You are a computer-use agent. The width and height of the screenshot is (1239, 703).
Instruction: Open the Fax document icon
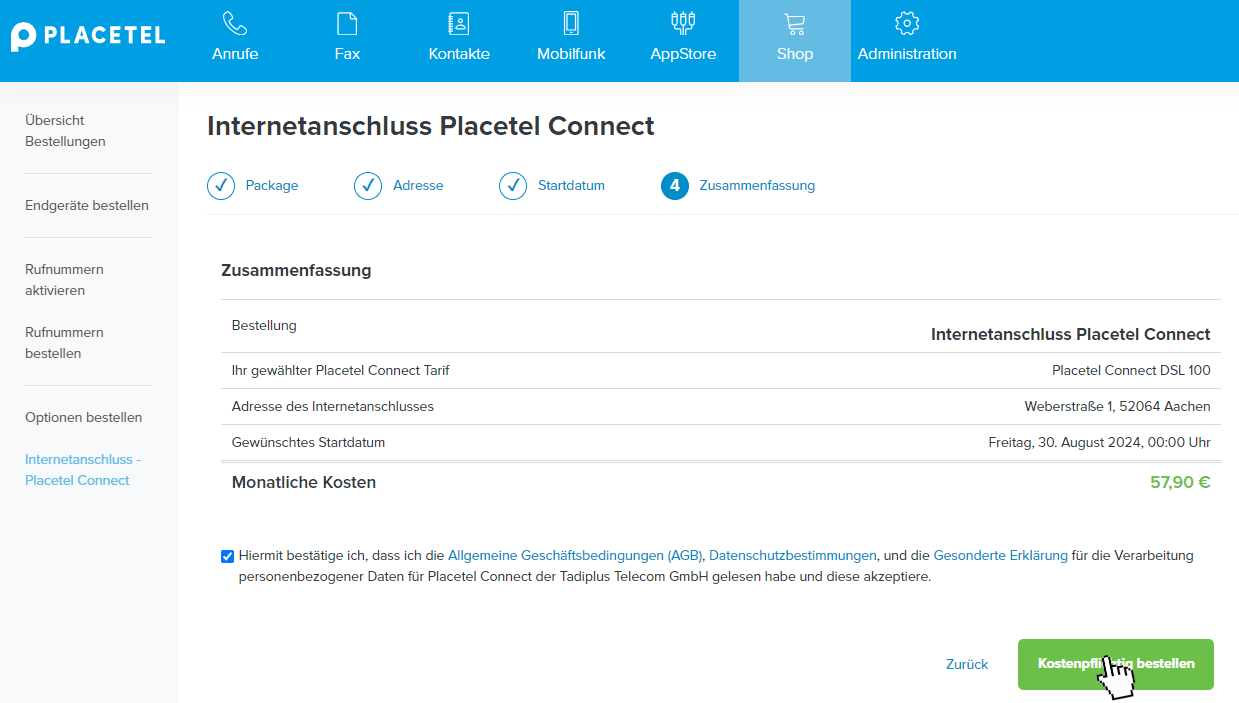coord(347,23)
